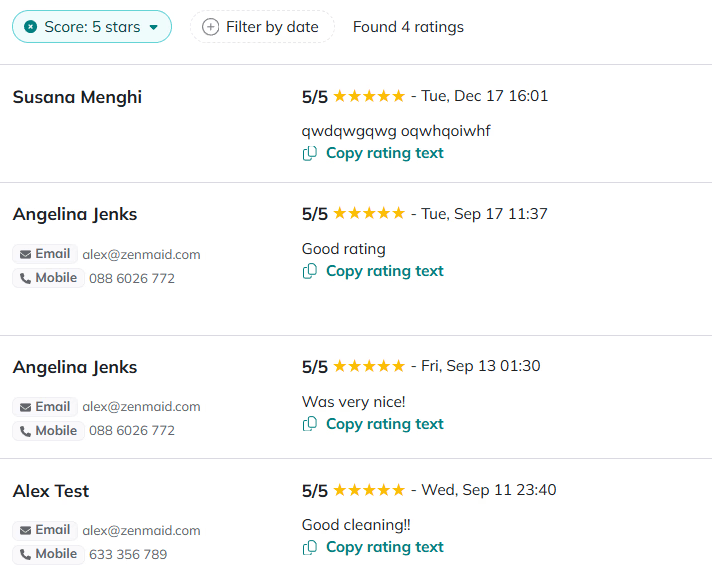Copy rating text for Alex Test's review

pyautogui.click(x=384, y=547)
